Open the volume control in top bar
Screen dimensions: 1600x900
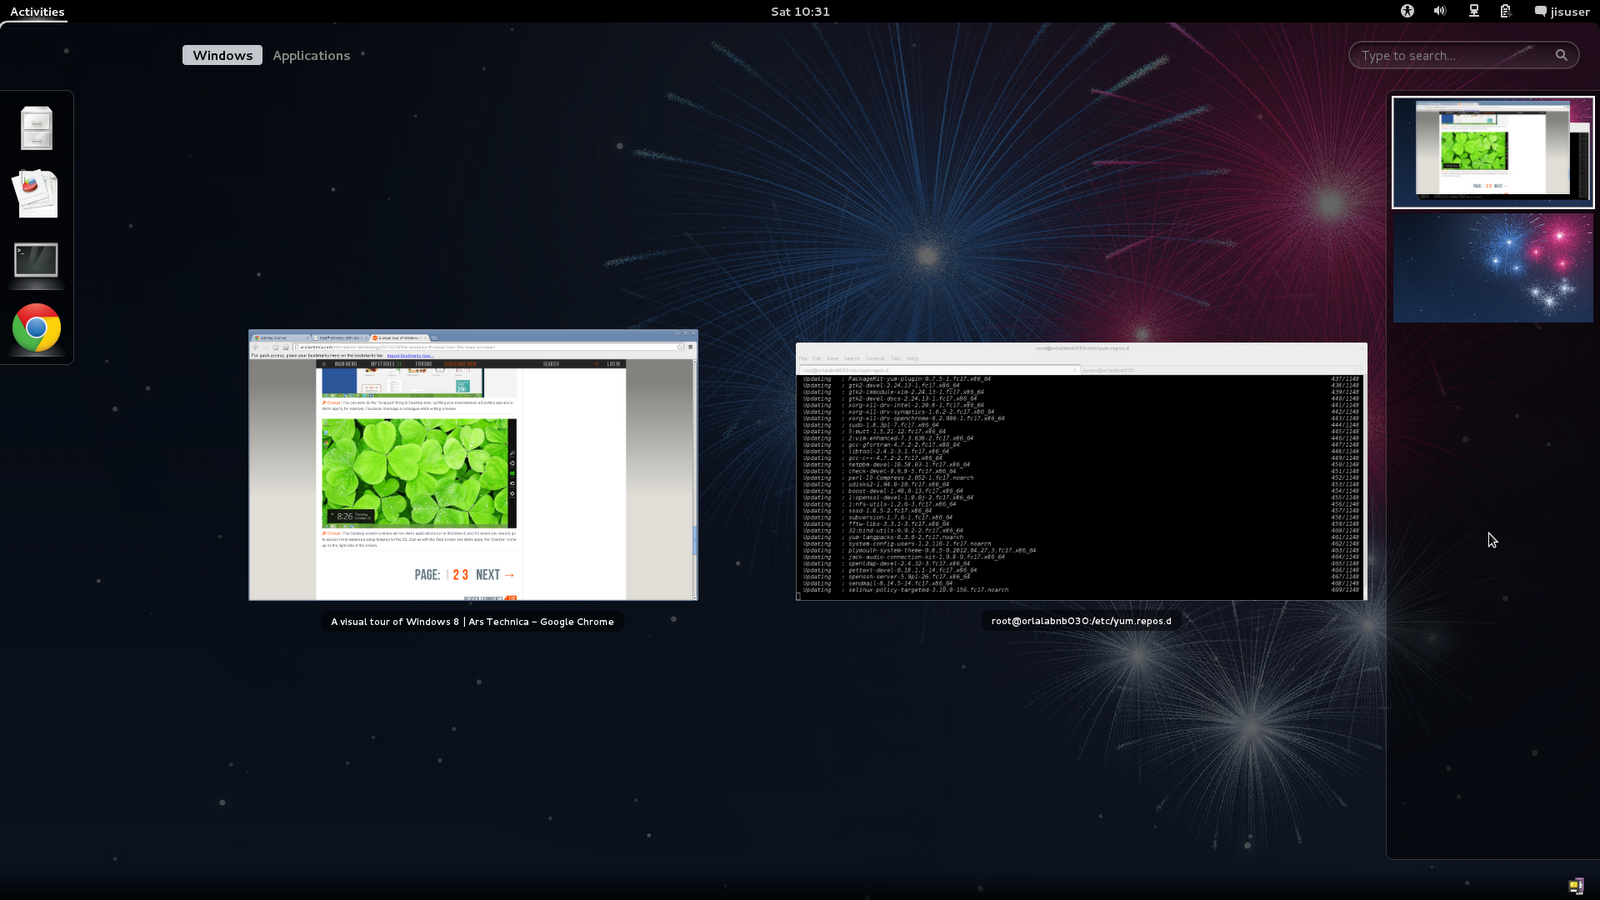tap(1440, 11)
